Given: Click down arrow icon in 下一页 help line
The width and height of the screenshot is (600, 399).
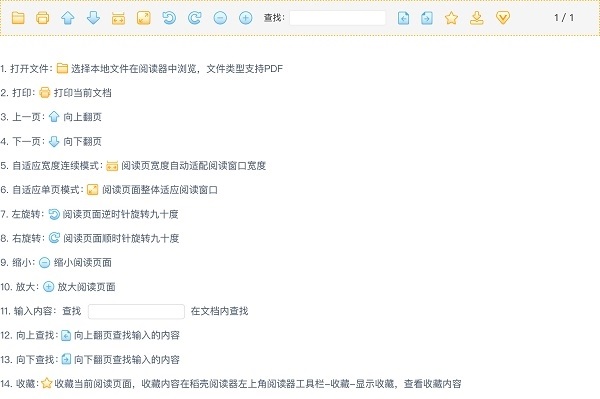Looking at the screenshot, I should (x=54, y=141).
